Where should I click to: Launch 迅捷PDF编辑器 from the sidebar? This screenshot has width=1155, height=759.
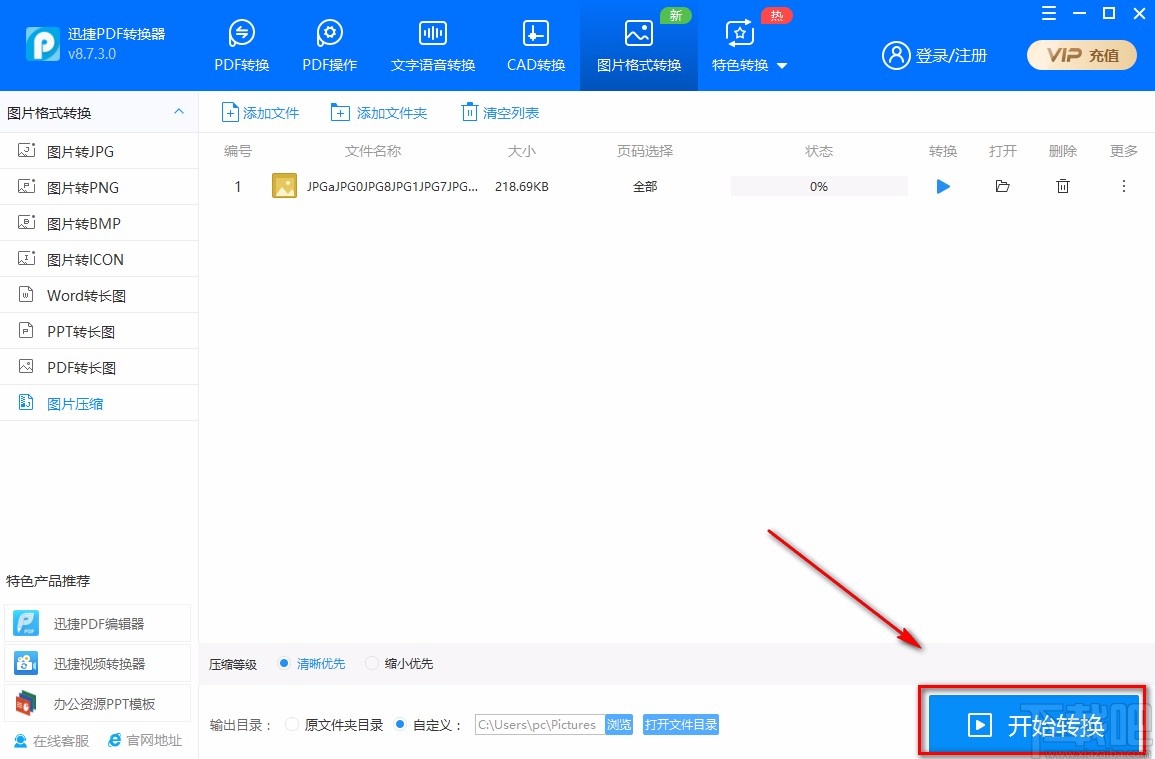click(97, 622)
